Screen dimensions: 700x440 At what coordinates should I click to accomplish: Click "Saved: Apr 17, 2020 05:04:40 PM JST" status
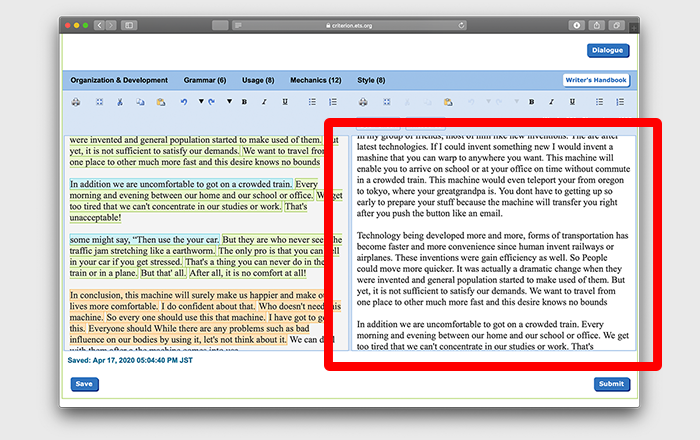point(130,360)
